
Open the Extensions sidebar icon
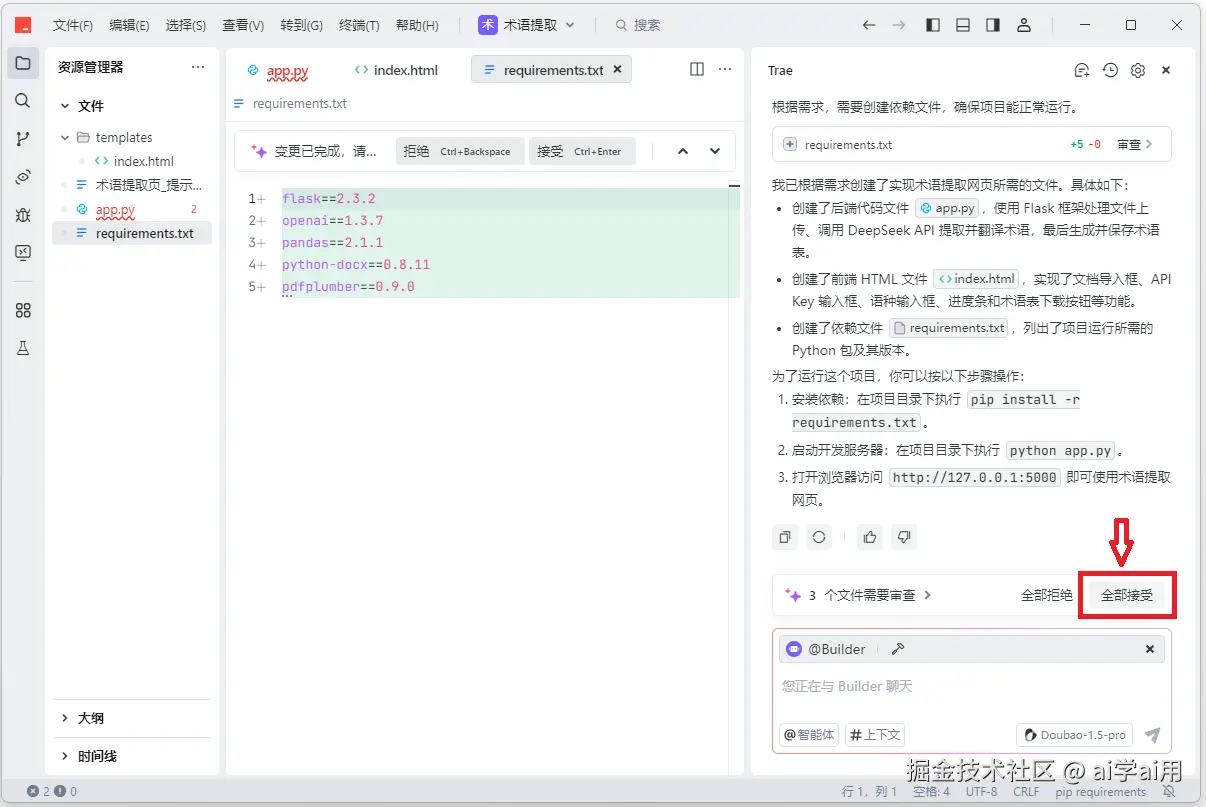(x=22, y=310)
